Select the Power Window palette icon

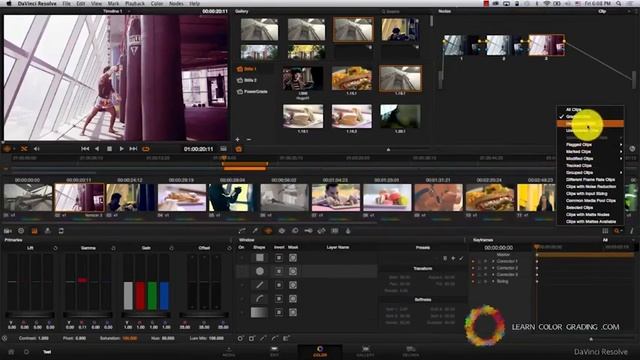tap(268, 231)
